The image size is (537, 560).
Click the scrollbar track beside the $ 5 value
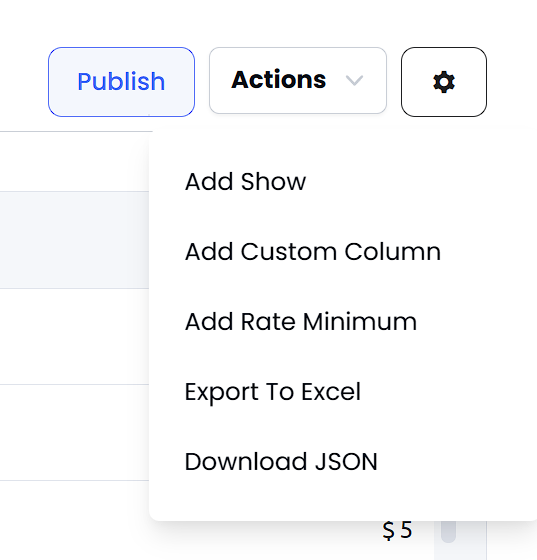coord(460,540)
